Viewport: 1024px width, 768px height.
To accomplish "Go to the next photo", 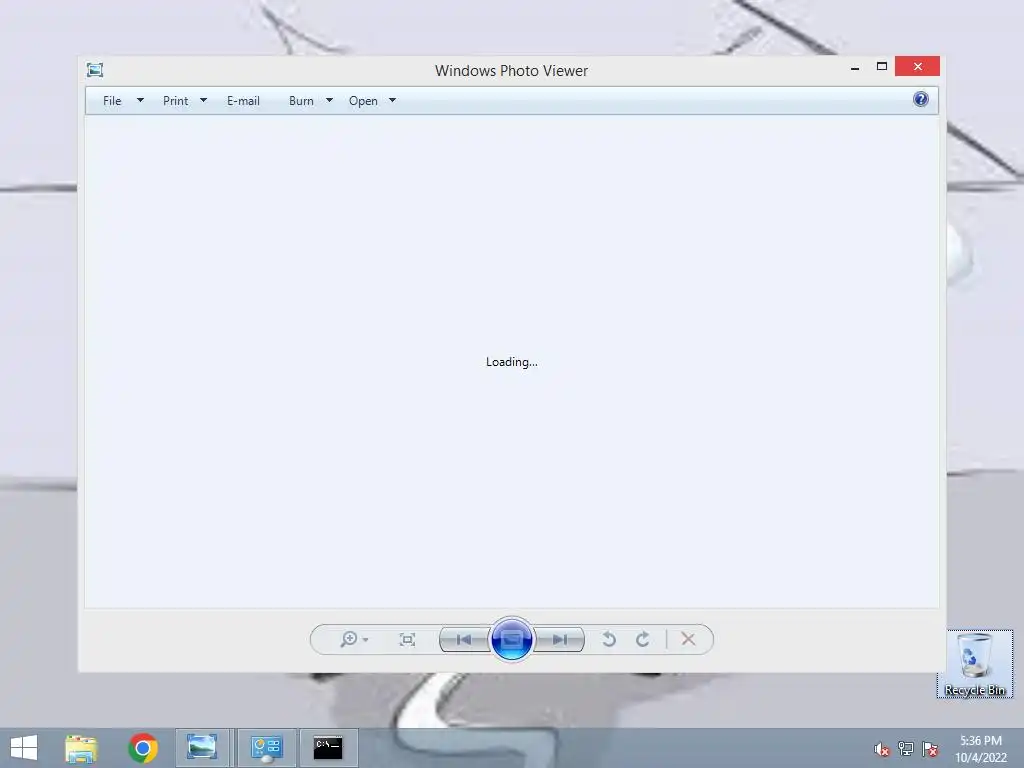I will (x=559, y=639).
